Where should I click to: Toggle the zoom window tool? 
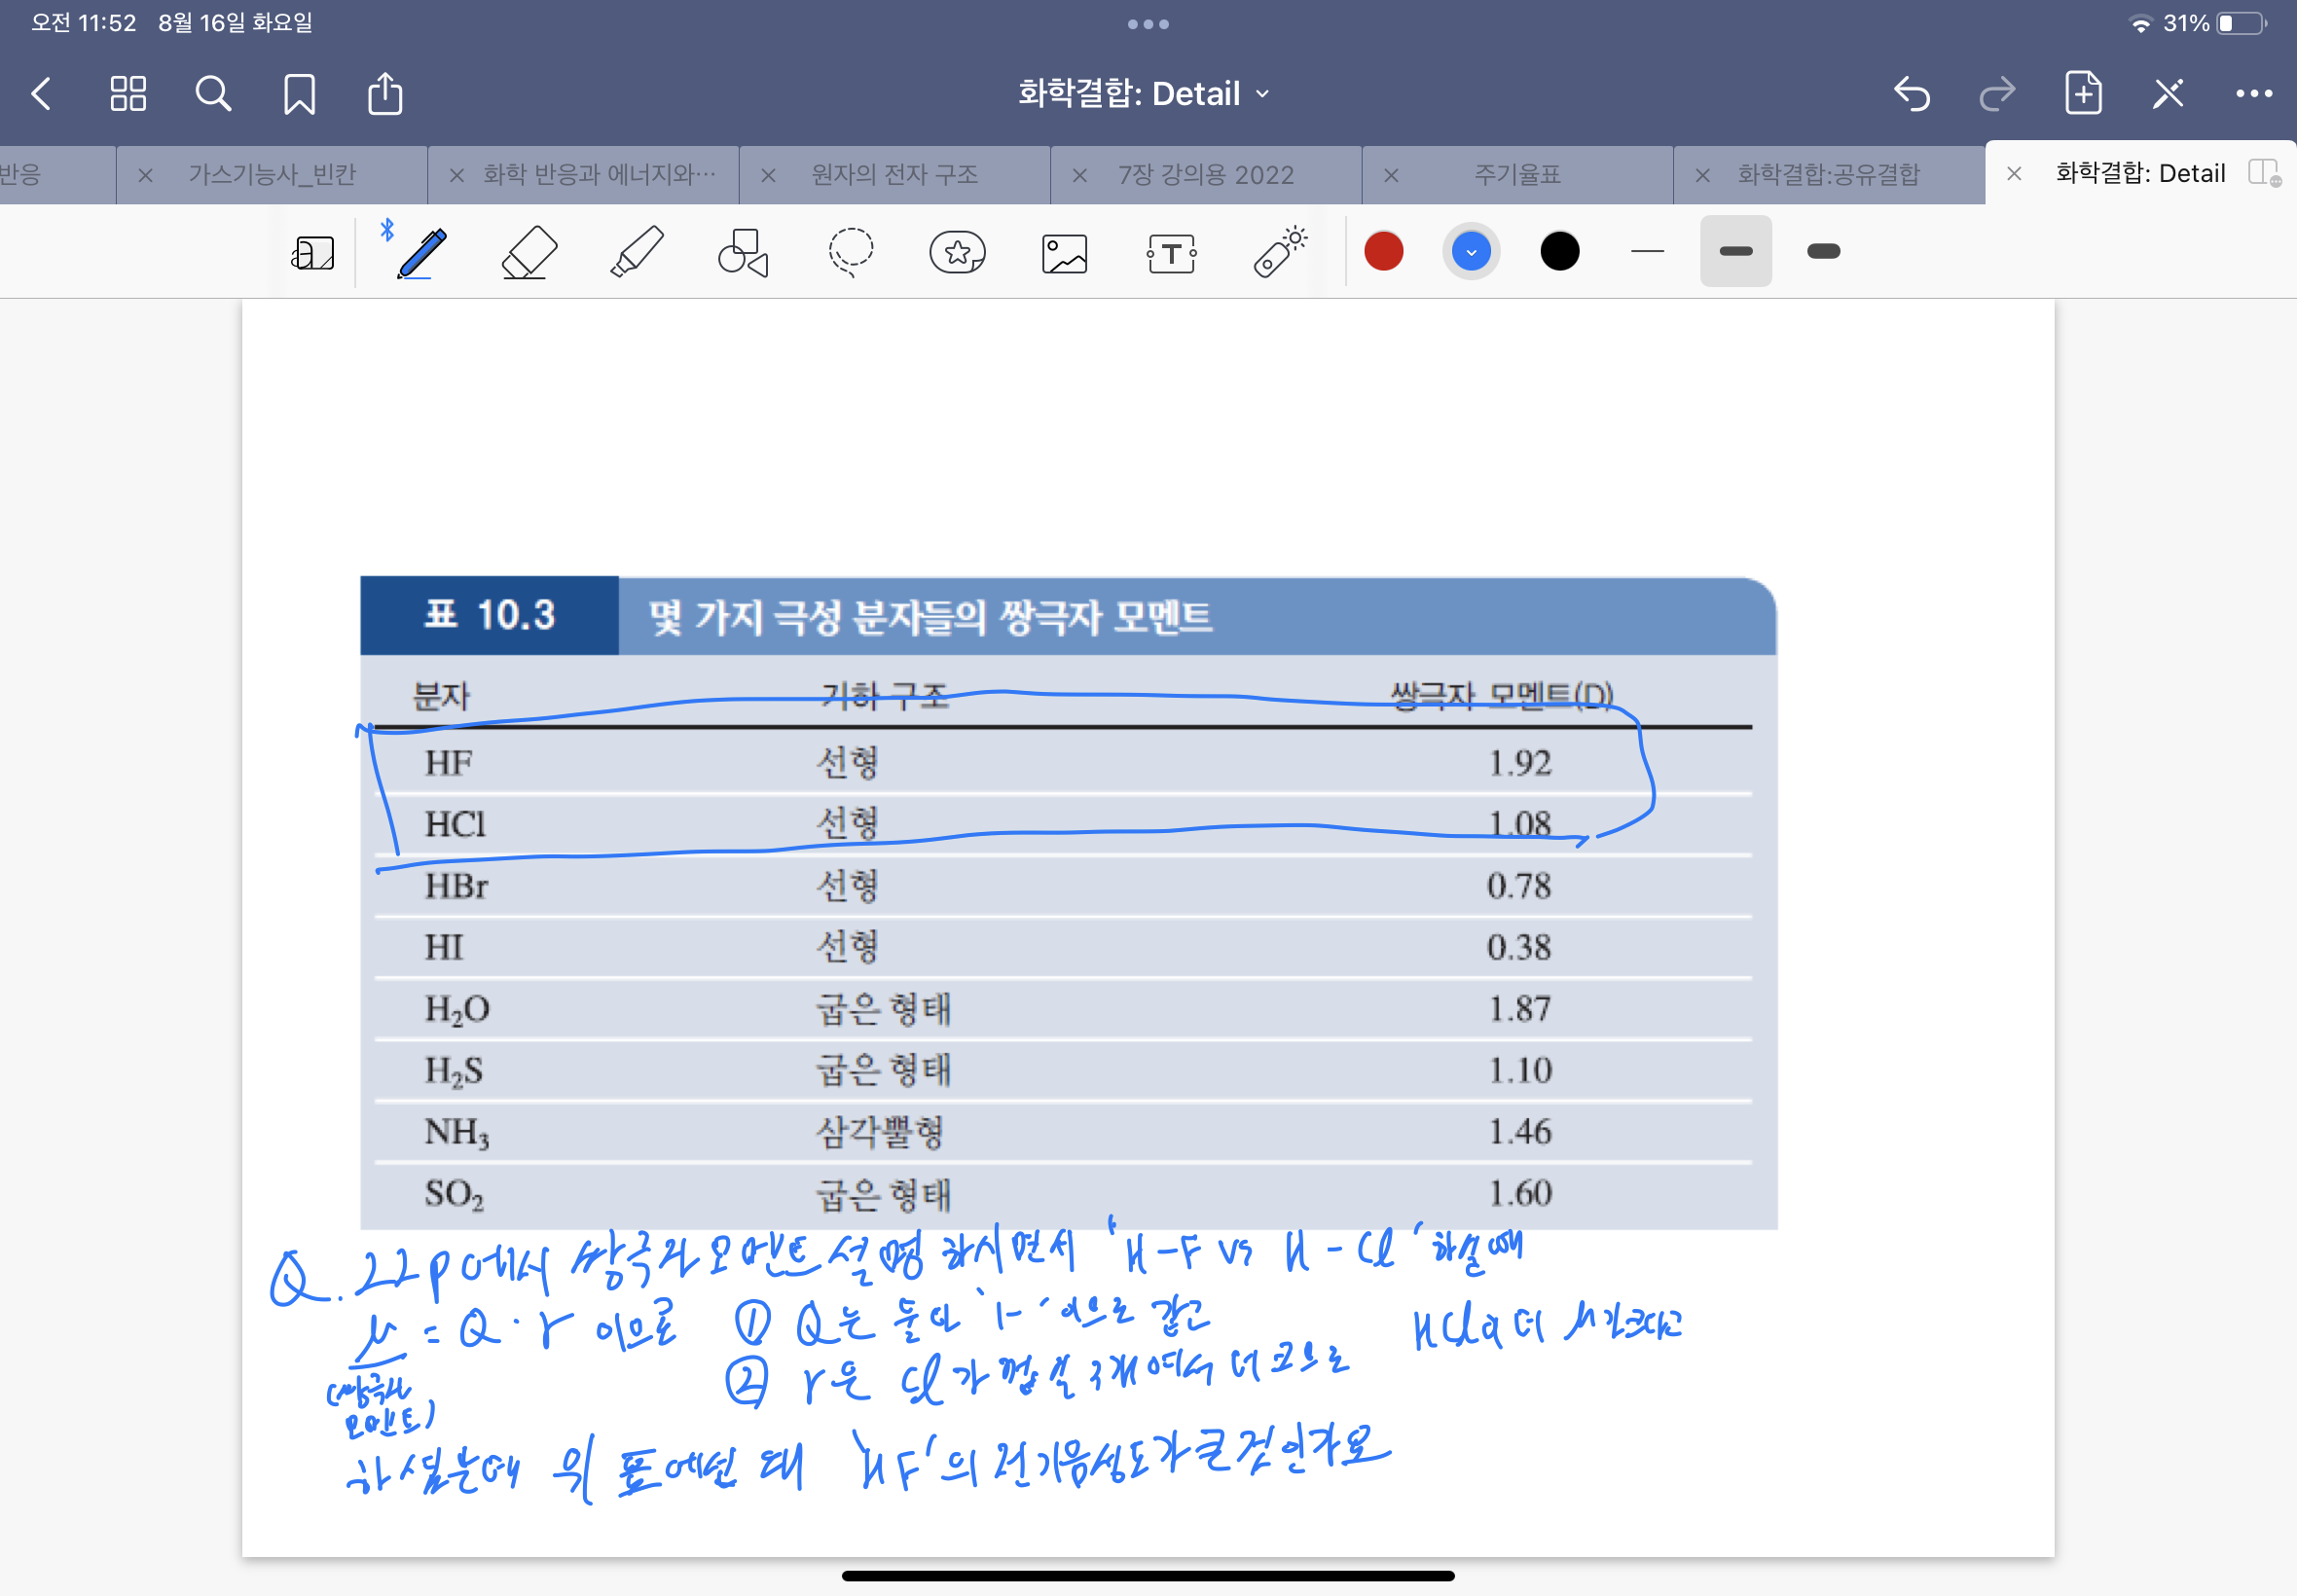pyautogui.click(x=313, y=253)
